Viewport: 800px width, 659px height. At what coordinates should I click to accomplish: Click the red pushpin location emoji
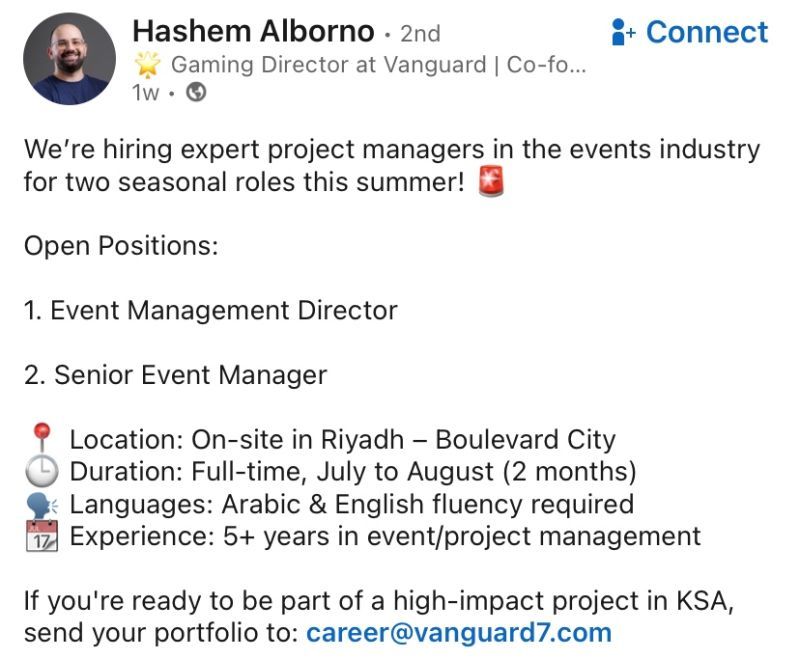tap(41, 438)
